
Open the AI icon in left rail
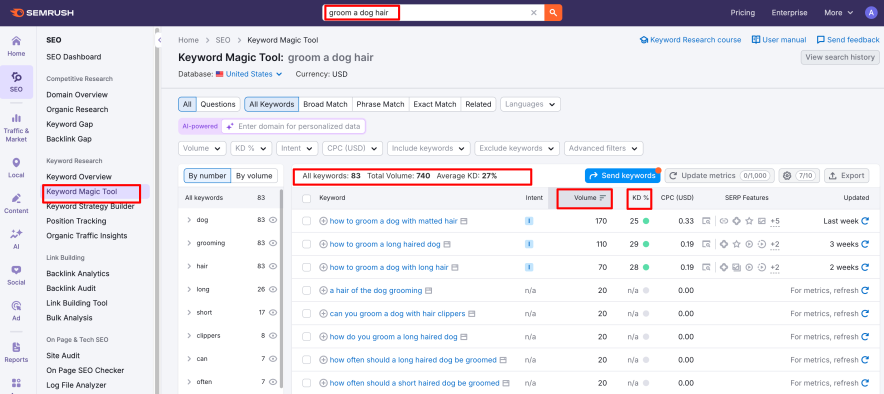pos(16,240)
